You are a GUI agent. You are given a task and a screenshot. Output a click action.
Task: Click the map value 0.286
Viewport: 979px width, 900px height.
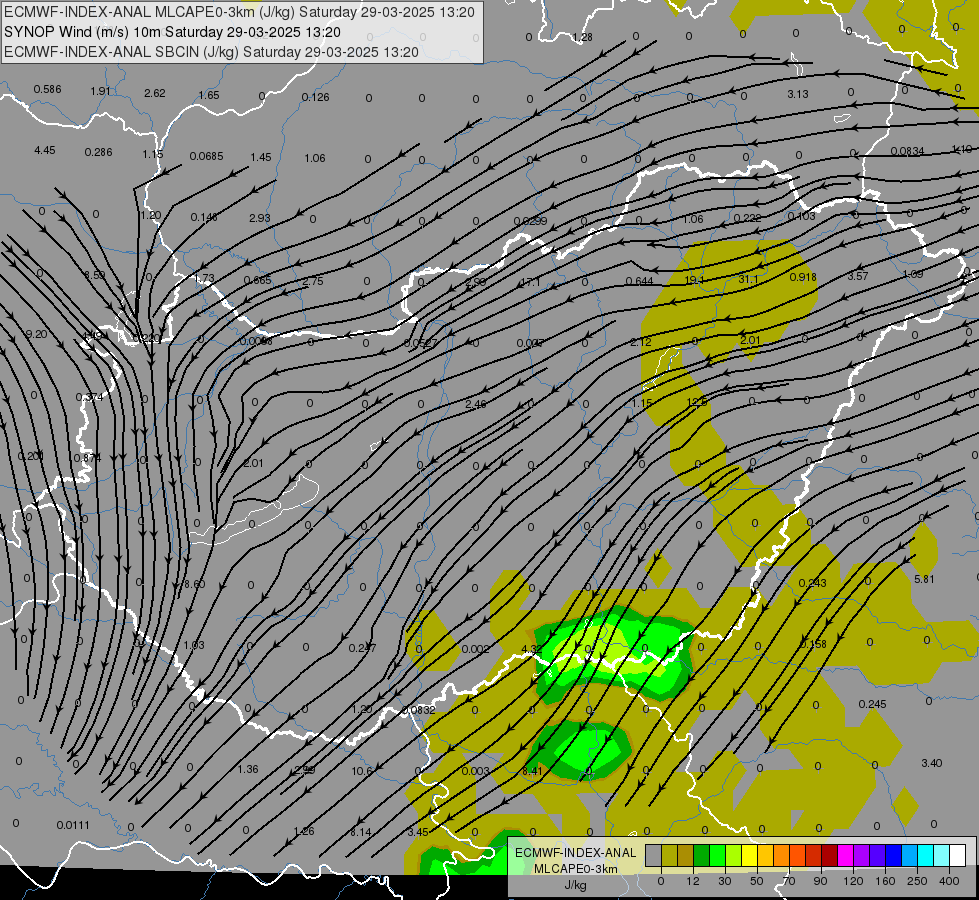pyautogui.click(x=99, y=152)
